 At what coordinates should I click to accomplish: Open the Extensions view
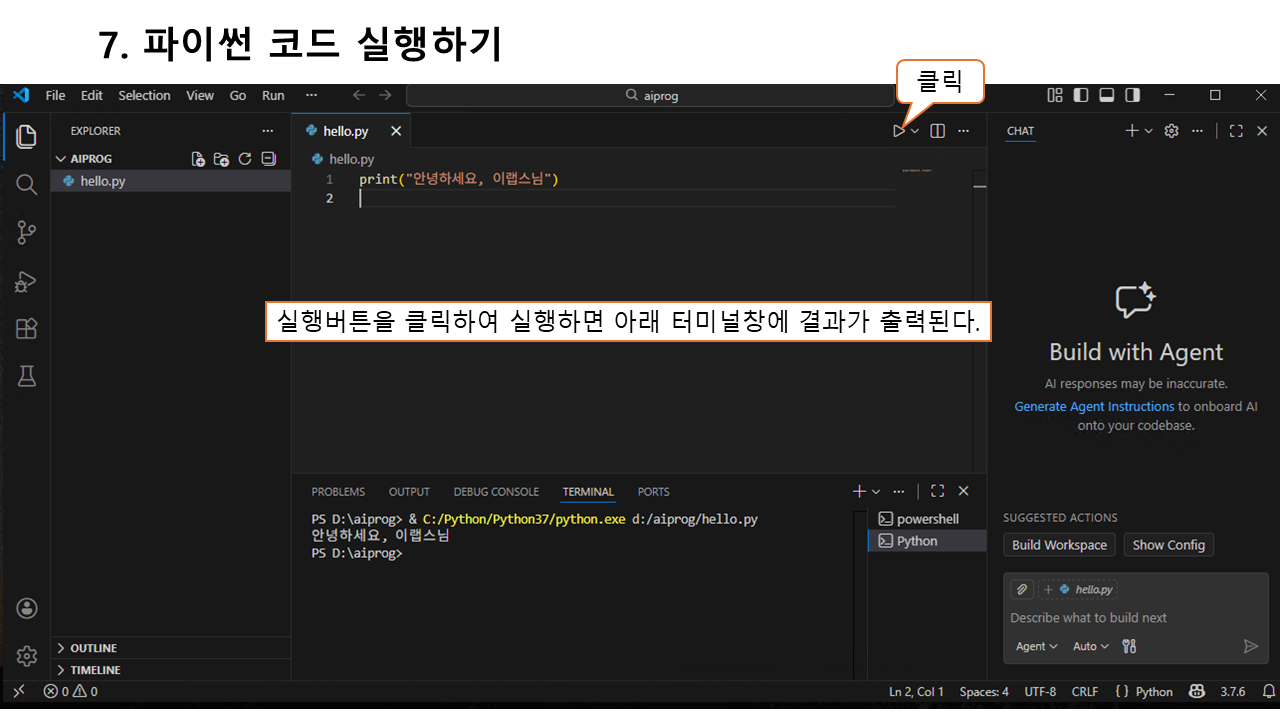(27, 329)
